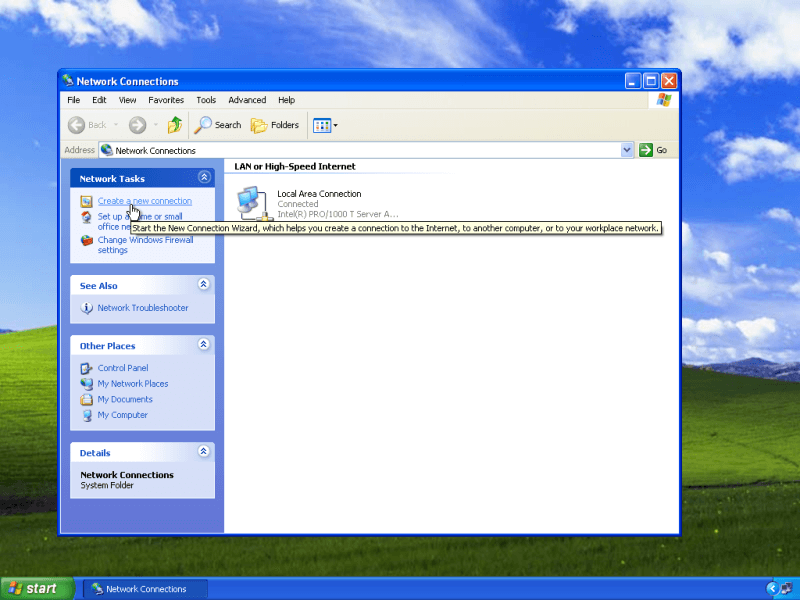
Task: Expand the Address bar dropdown
Action: click(x=627, y=150)
